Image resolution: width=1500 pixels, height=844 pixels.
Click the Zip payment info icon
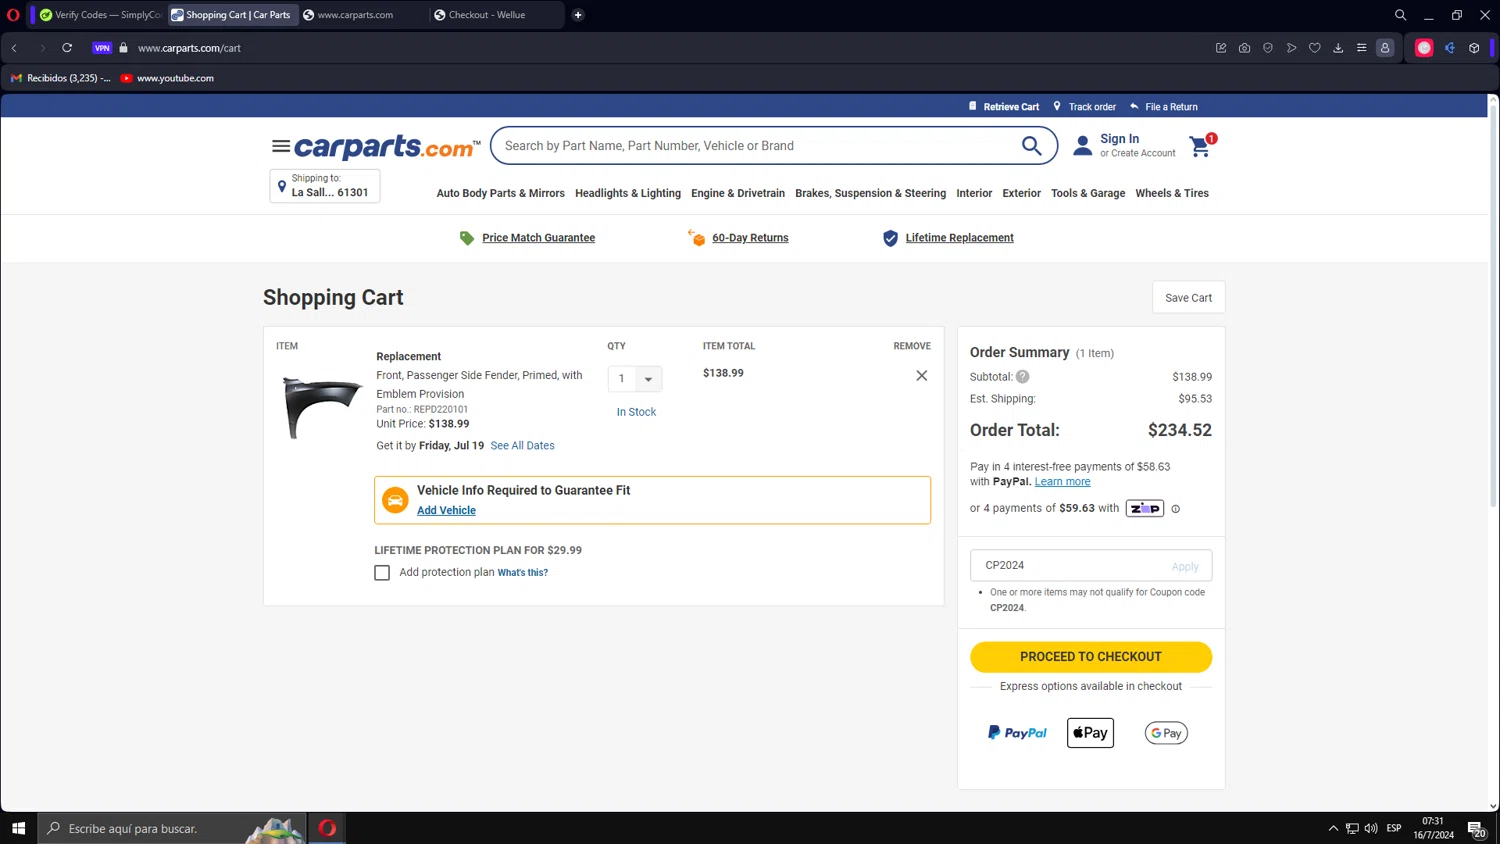(x=1175, y=509)
